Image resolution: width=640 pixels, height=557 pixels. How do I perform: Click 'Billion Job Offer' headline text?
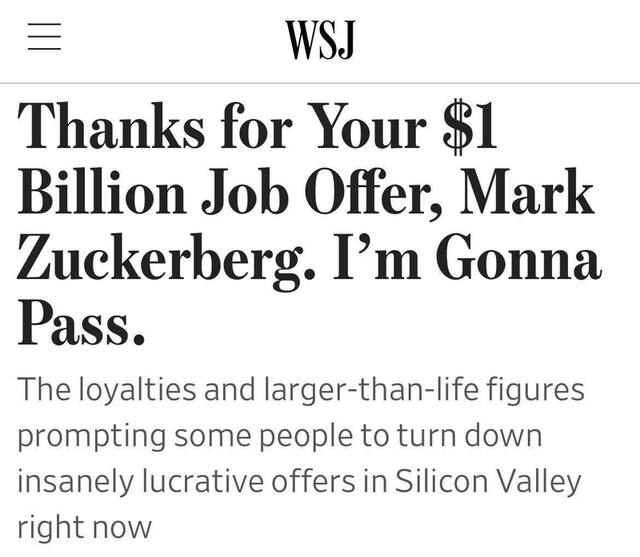click(230, 196)
